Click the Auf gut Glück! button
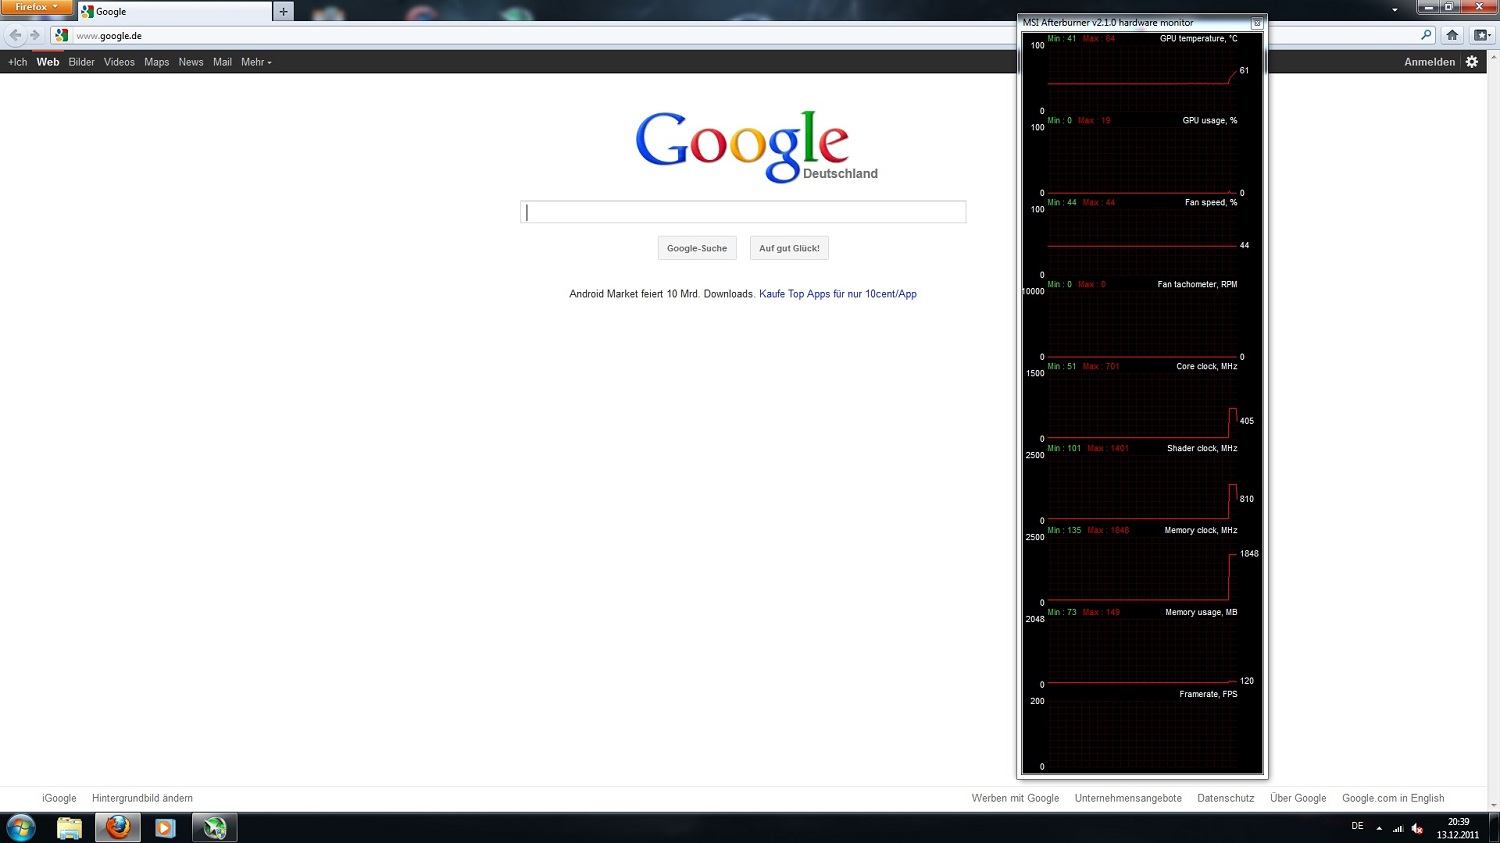The height and width of the screenshot is (843, 1500). tap(789, 248)
